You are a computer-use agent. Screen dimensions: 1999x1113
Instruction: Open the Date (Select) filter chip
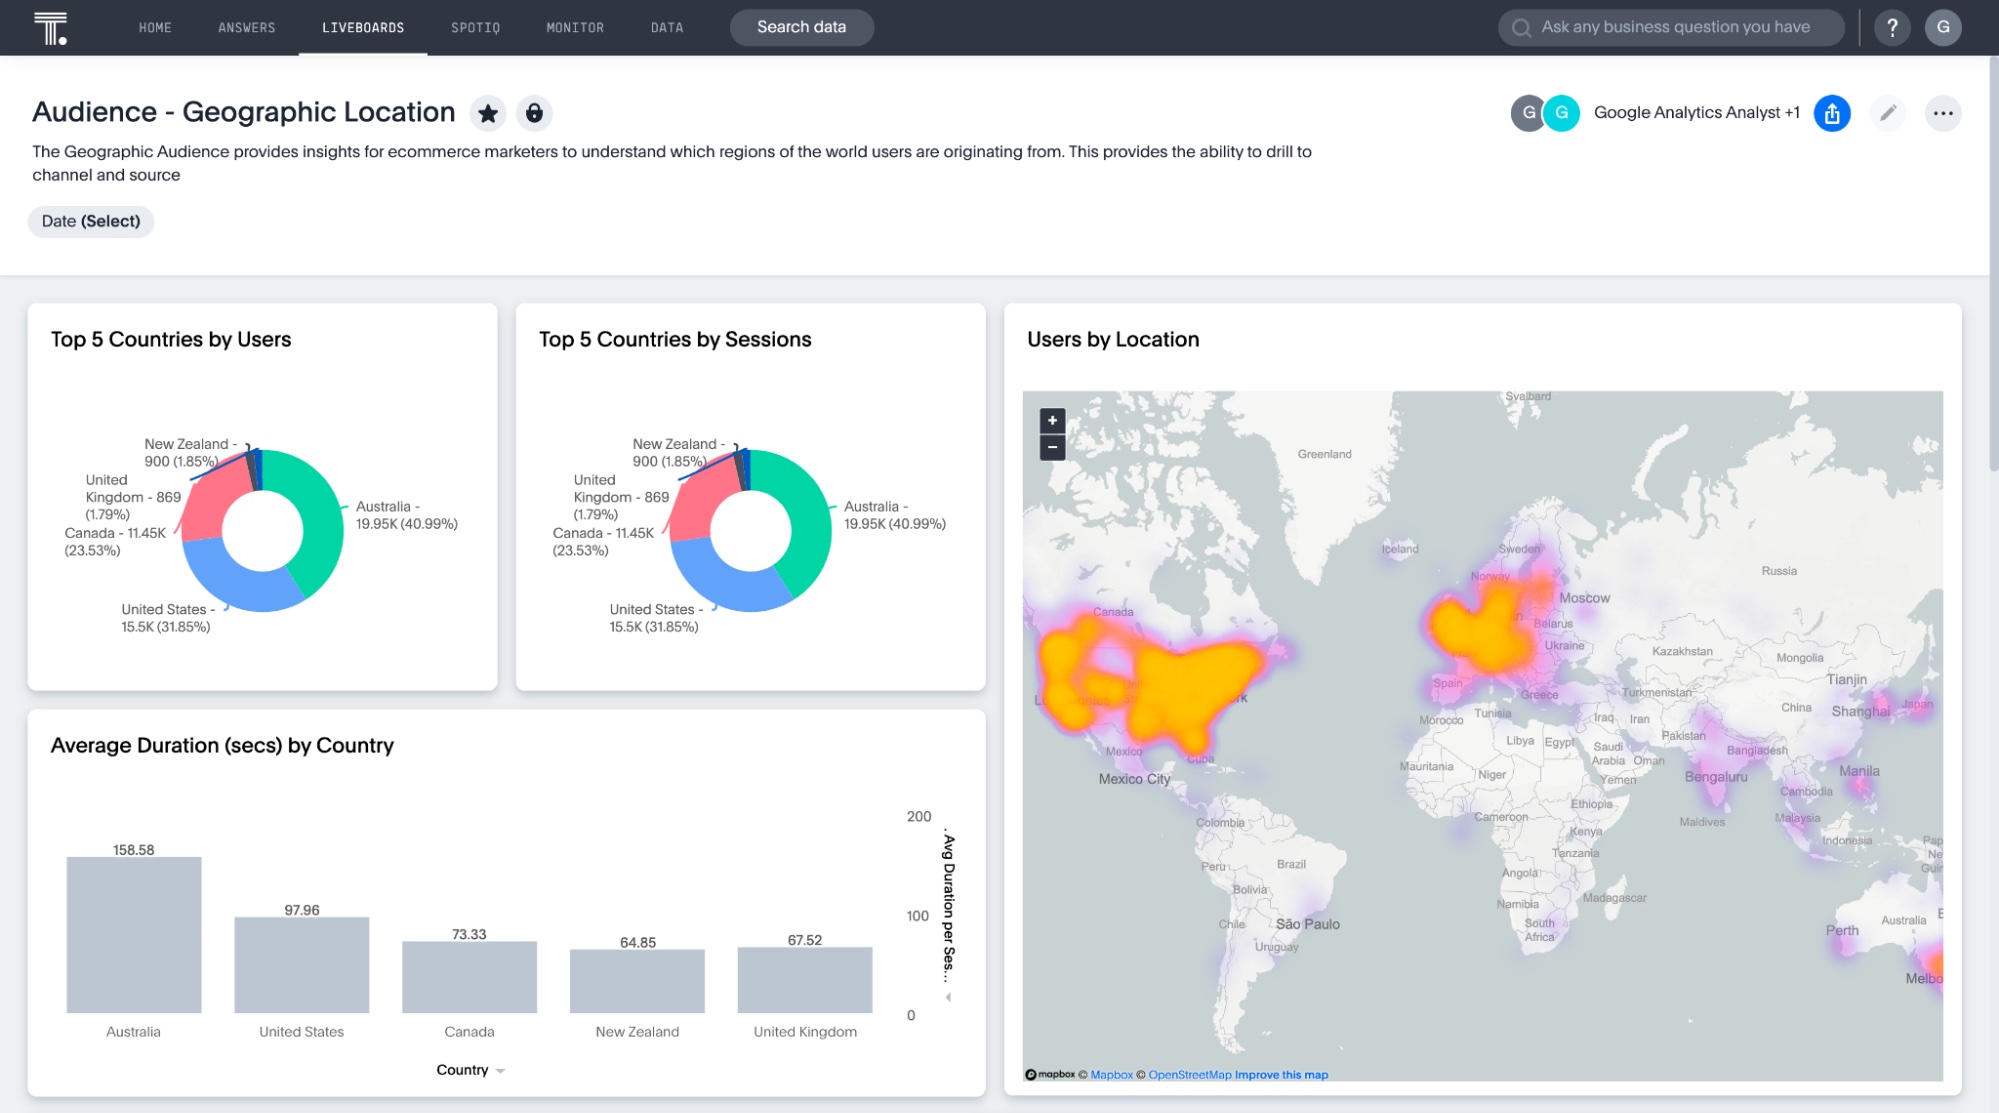[91, 221]
